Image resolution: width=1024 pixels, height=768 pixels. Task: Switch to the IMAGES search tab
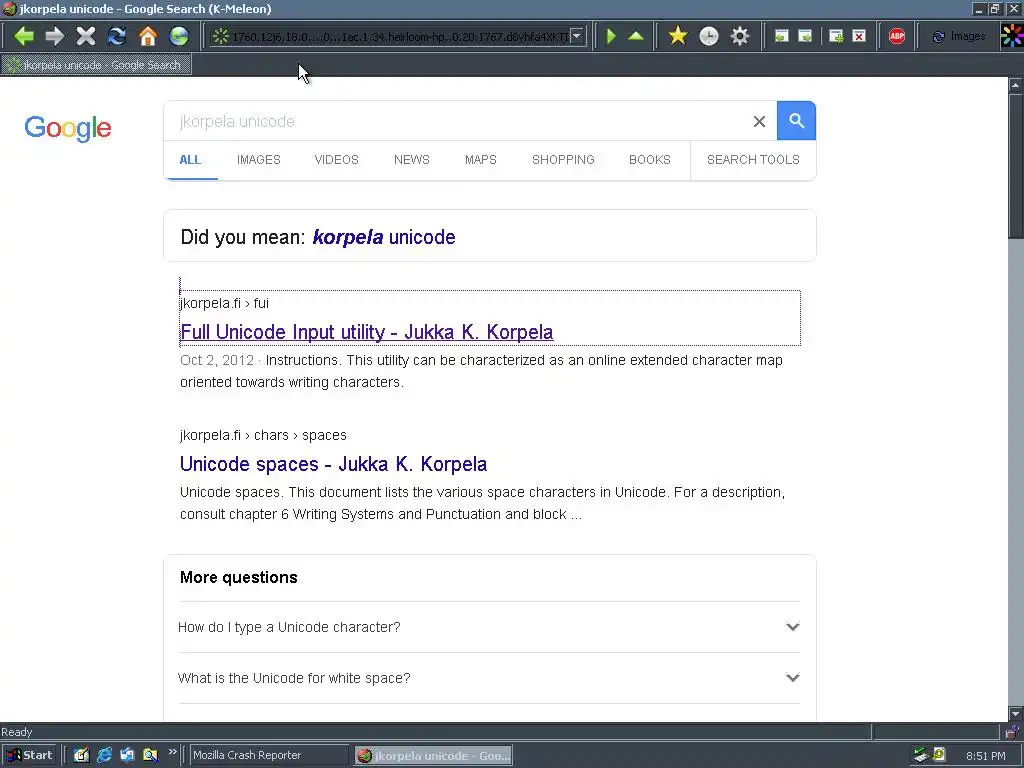click(259, 160)
